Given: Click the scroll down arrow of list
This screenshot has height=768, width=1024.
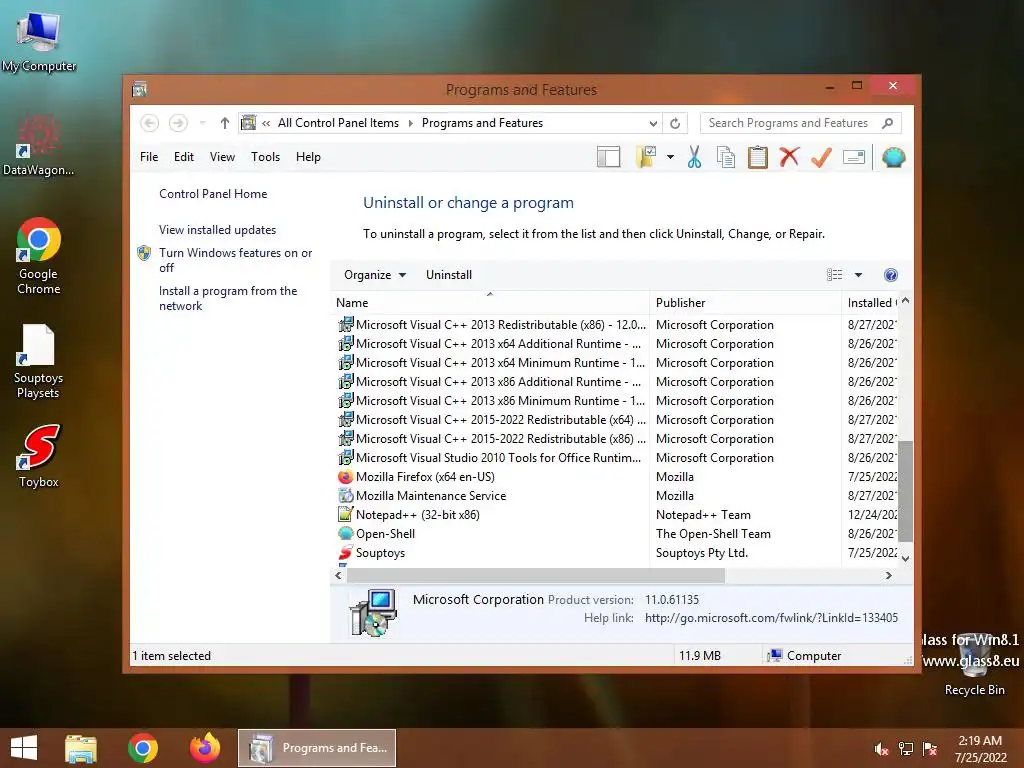Looking at the screenshot, I should (905, 558).
